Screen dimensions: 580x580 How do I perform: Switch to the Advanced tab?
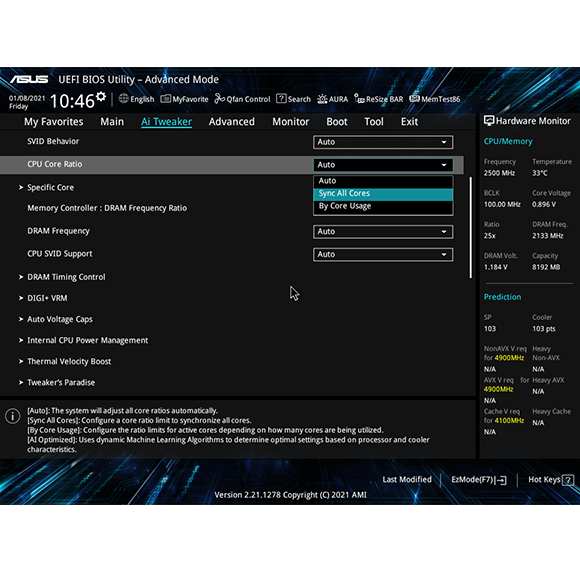(x=232, y=122)
